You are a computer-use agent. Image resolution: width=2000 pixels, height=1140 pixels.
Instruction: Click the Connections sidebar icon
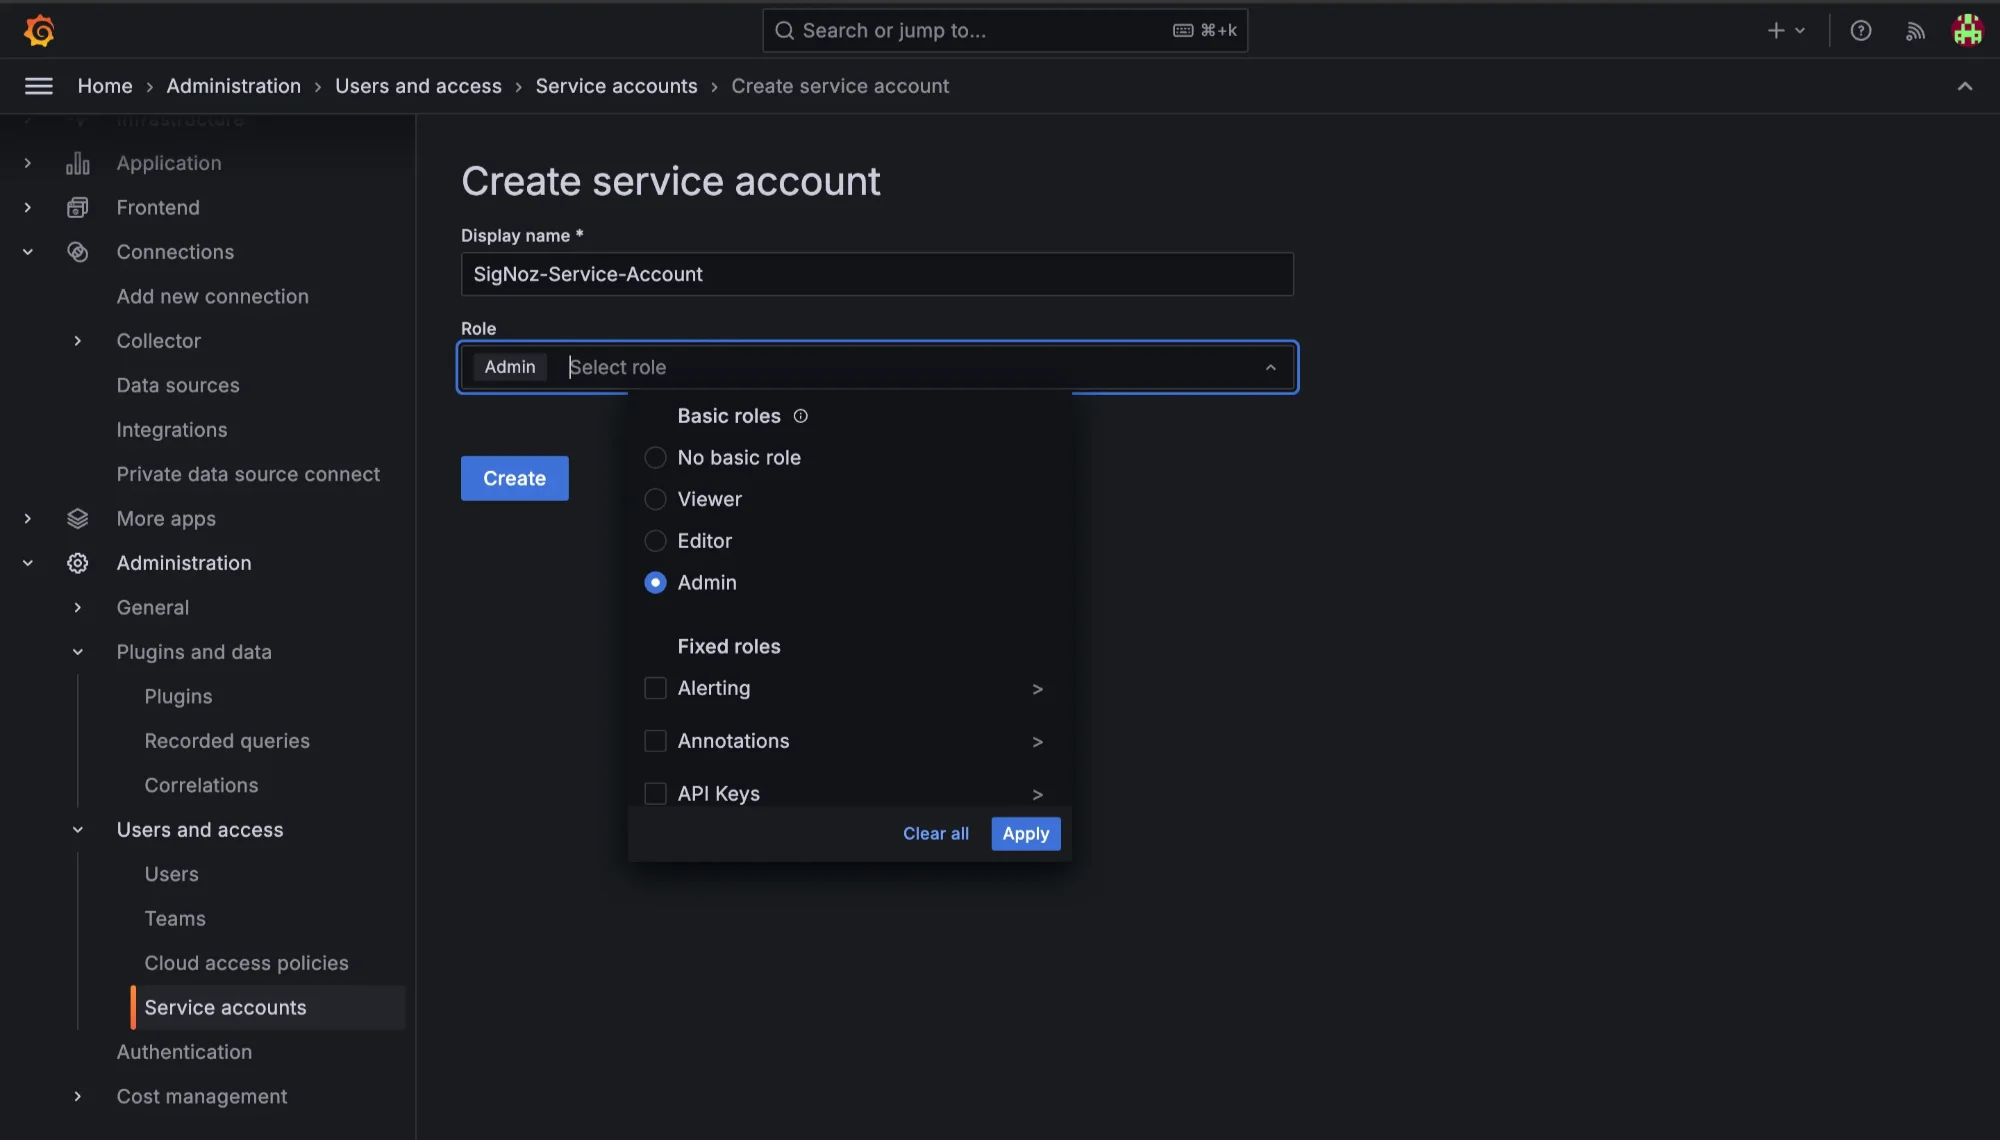tap(78, 252)
